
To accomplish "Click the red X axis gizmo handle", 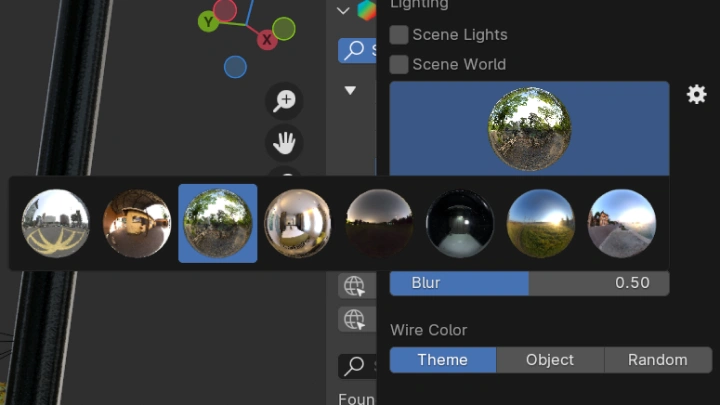I will (267, 40).
